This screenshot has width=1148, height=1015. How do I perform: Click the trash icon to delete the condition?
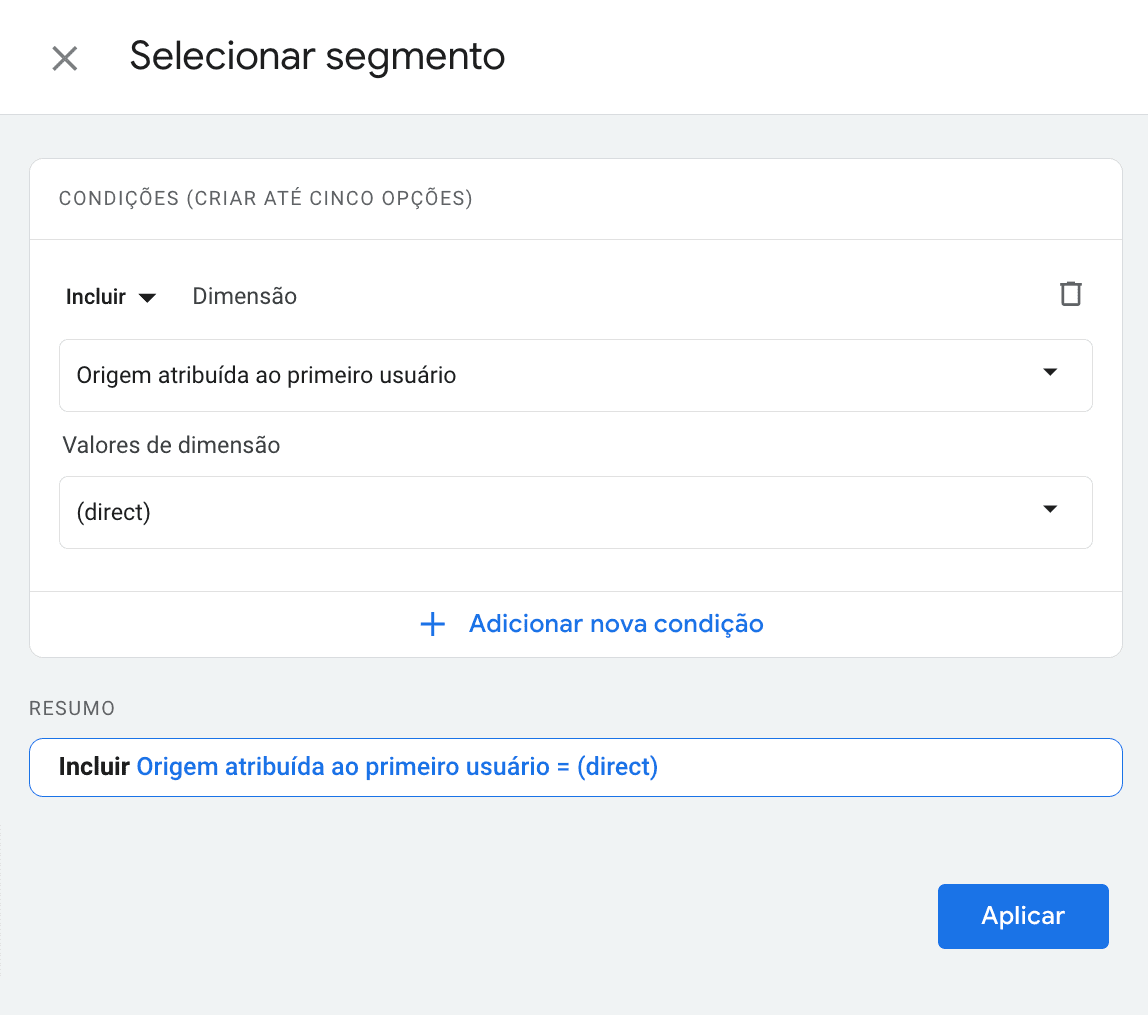click(1071, 294)
